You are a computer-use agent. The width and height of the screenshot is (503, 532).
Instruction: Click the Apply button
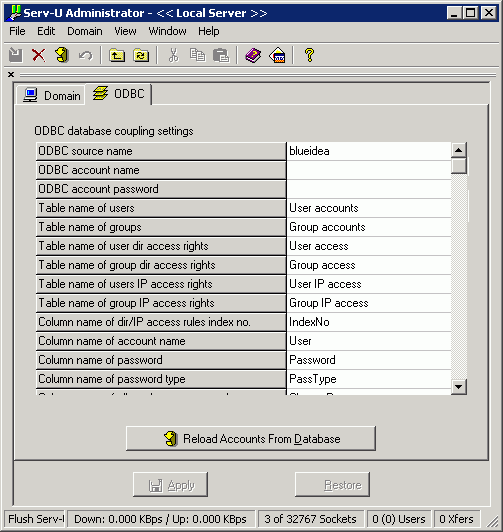(170, 485)
